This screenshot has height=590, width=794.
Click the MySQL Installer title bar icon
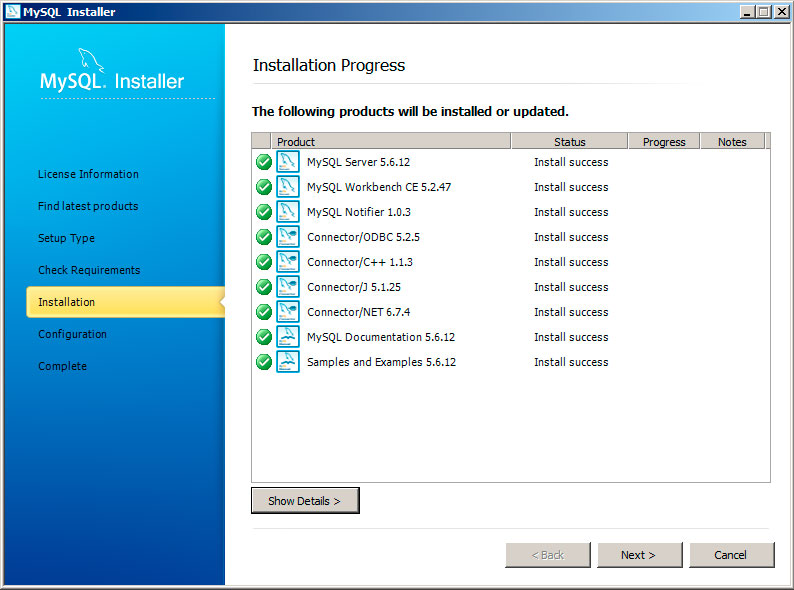(x=13, y=11)
